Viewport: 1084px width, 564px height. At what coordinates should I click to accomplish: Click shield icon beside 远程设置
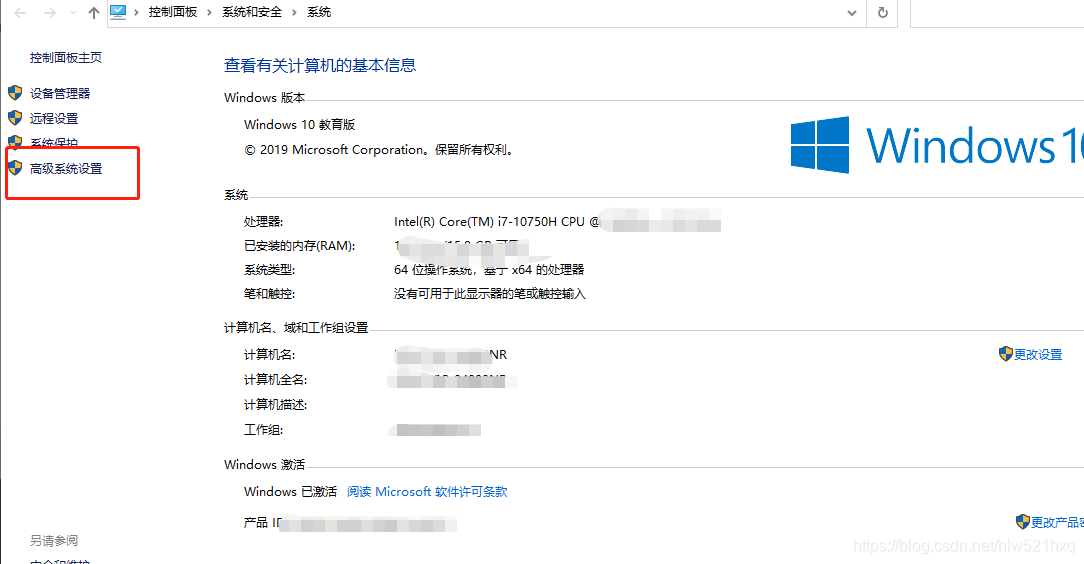[x=15, y=118]
